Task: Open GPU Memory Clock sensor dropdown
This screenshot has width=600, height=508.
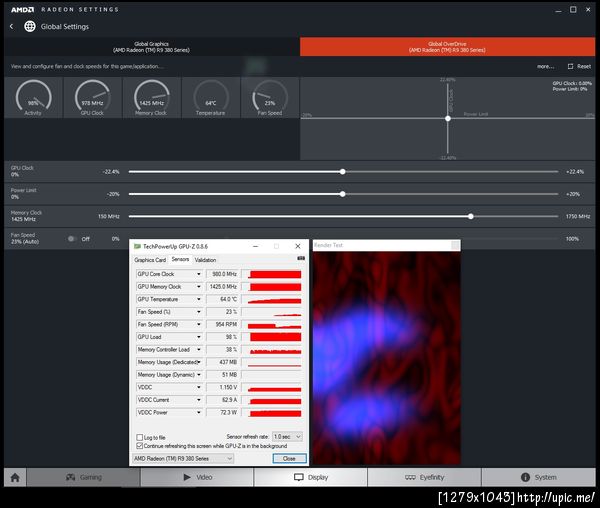Action: coord(199,287)
